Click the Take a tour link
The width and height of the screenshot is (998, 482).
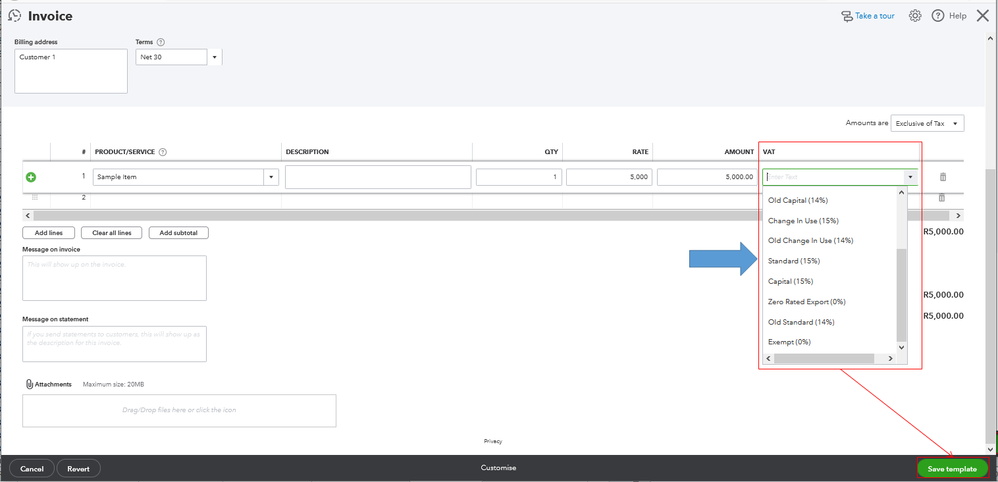(x=868, y=16)
